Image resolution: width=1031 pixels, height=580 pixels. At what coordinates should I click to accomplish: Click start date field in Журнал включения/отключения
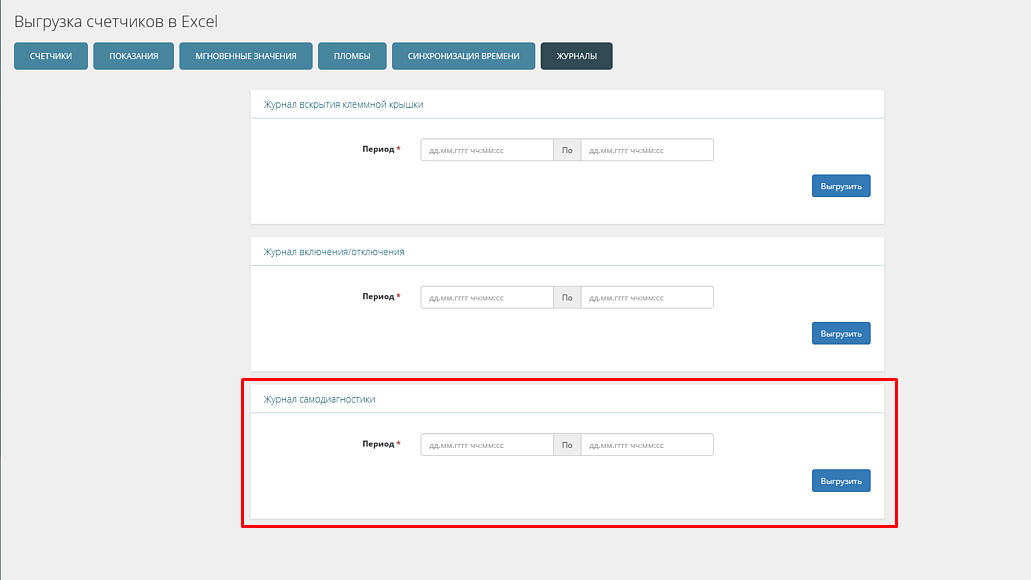(x=486, y=297)
